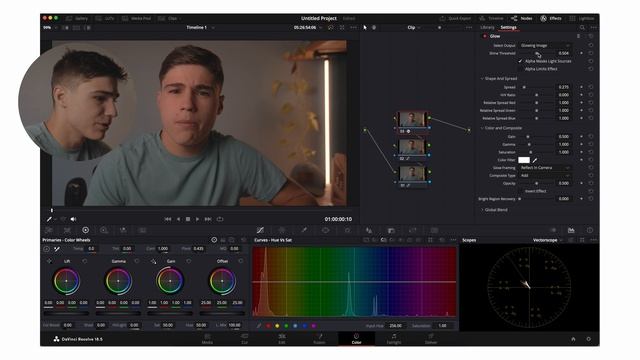Viewport: 640px width, 360px height.
Task: Open the Vectorscope type dropdown
Action: pyautogui.click(x=547, y=240)
